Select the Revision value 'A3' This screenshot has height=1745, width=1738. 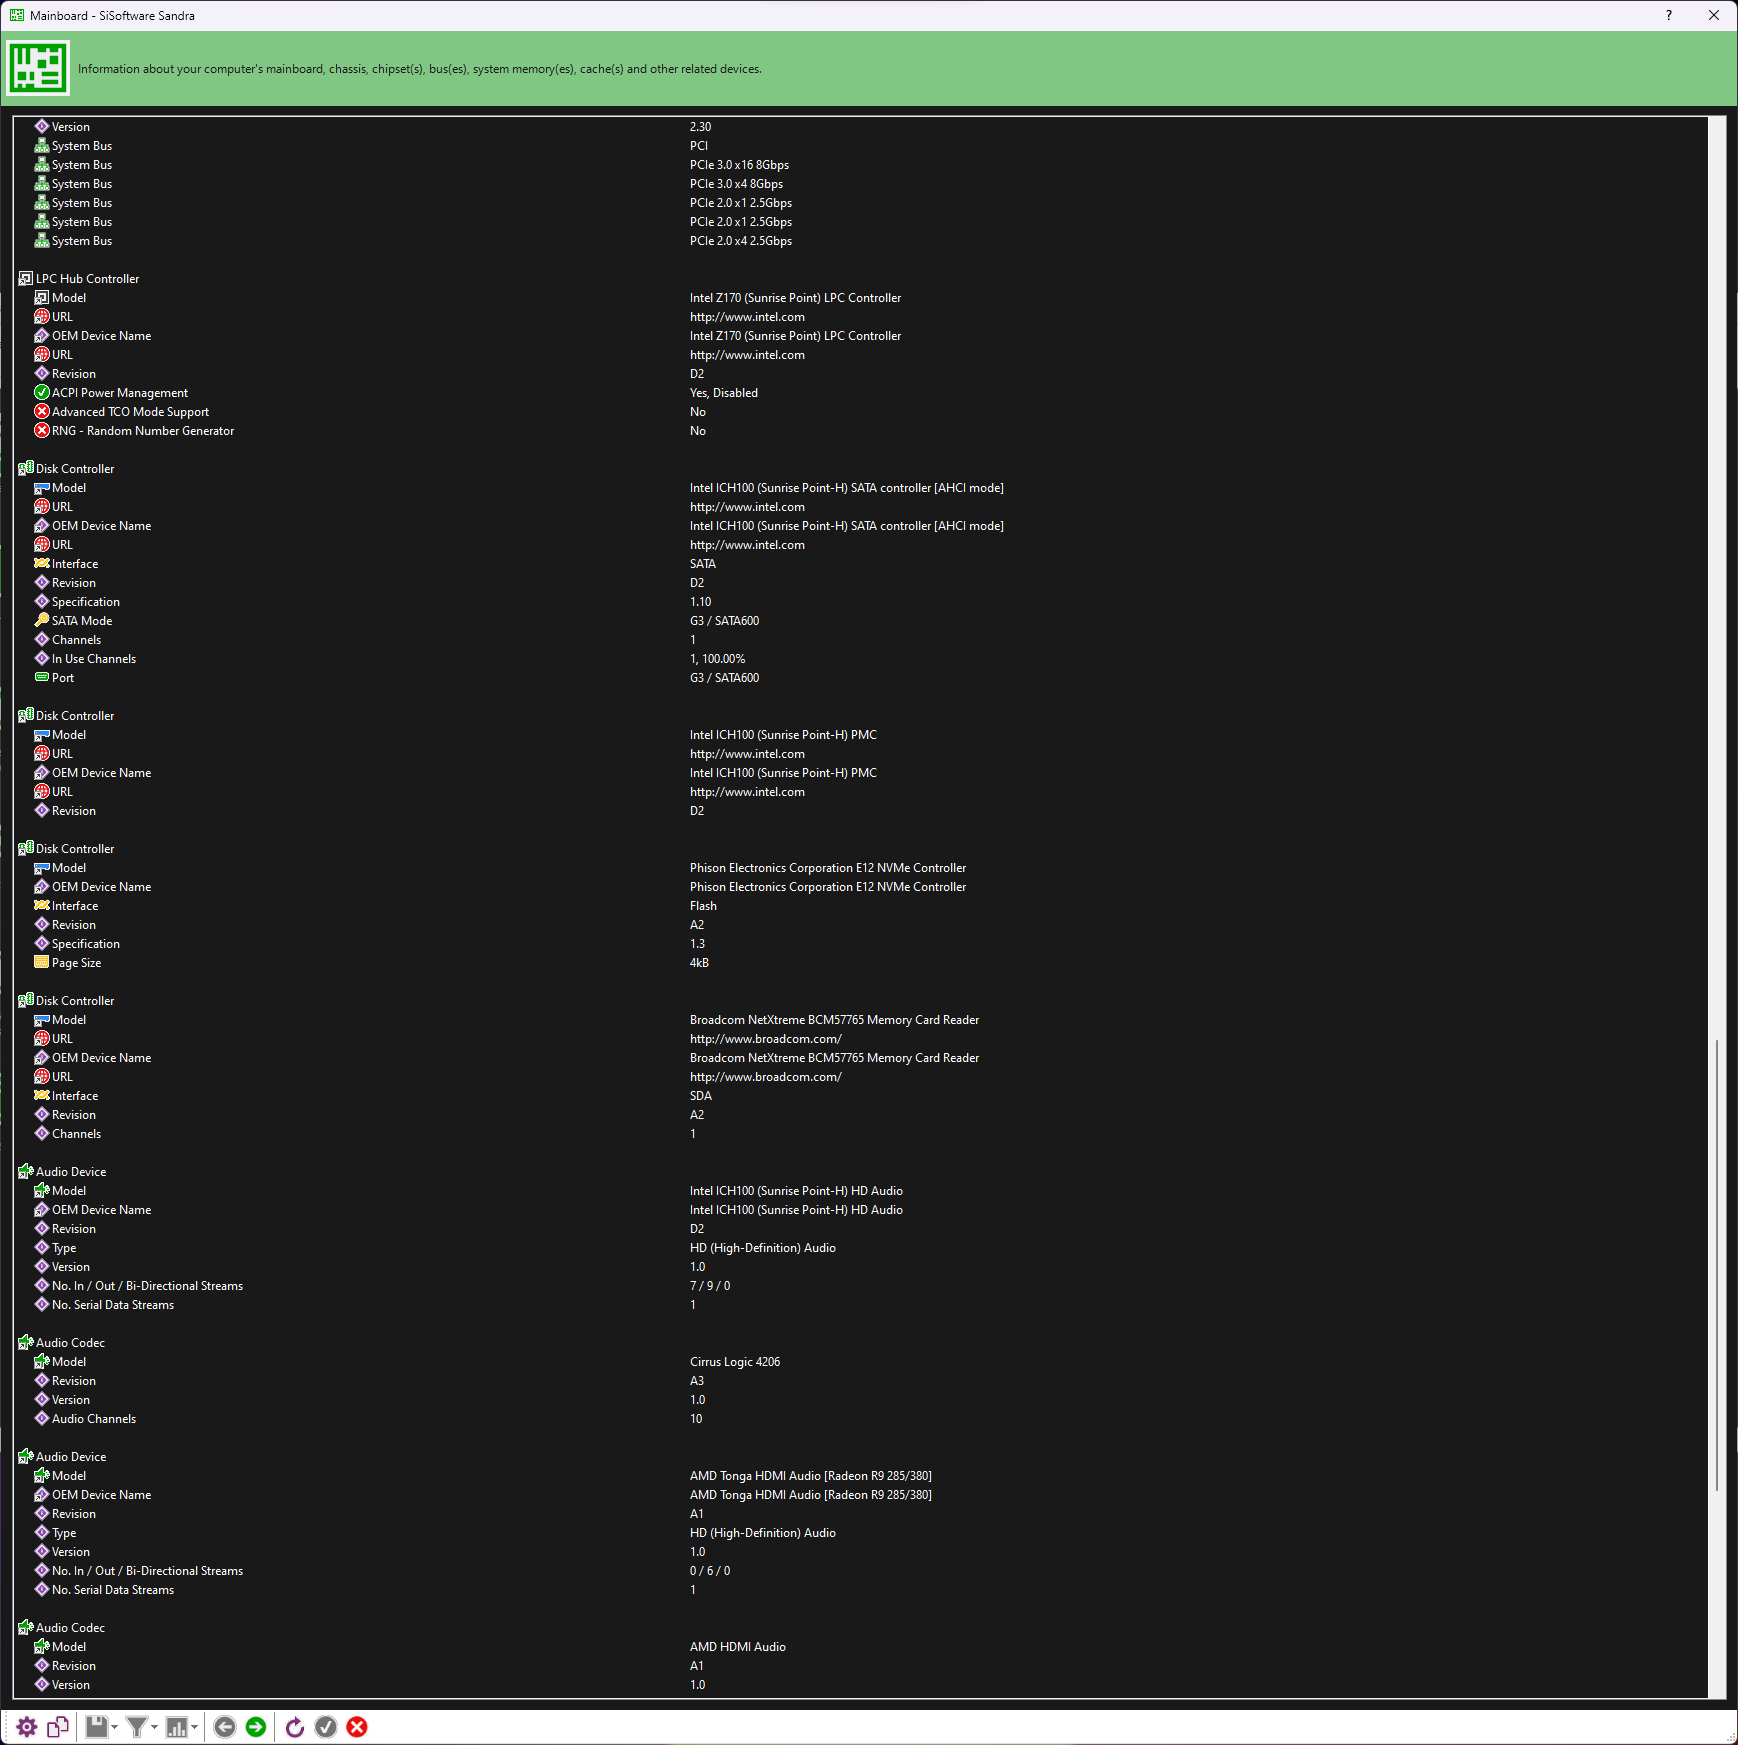697,1381
